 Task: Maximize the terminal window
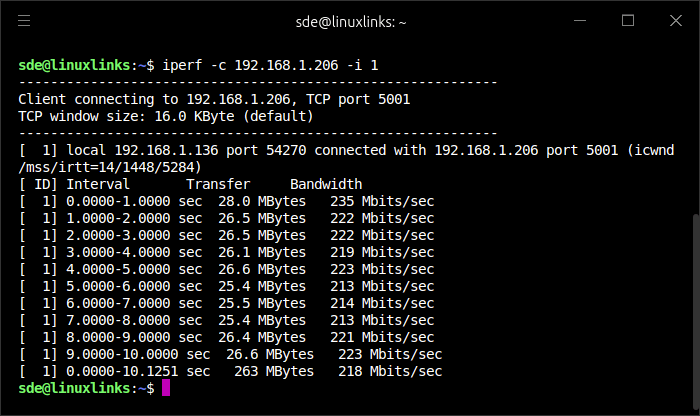(x=628, y=20)
